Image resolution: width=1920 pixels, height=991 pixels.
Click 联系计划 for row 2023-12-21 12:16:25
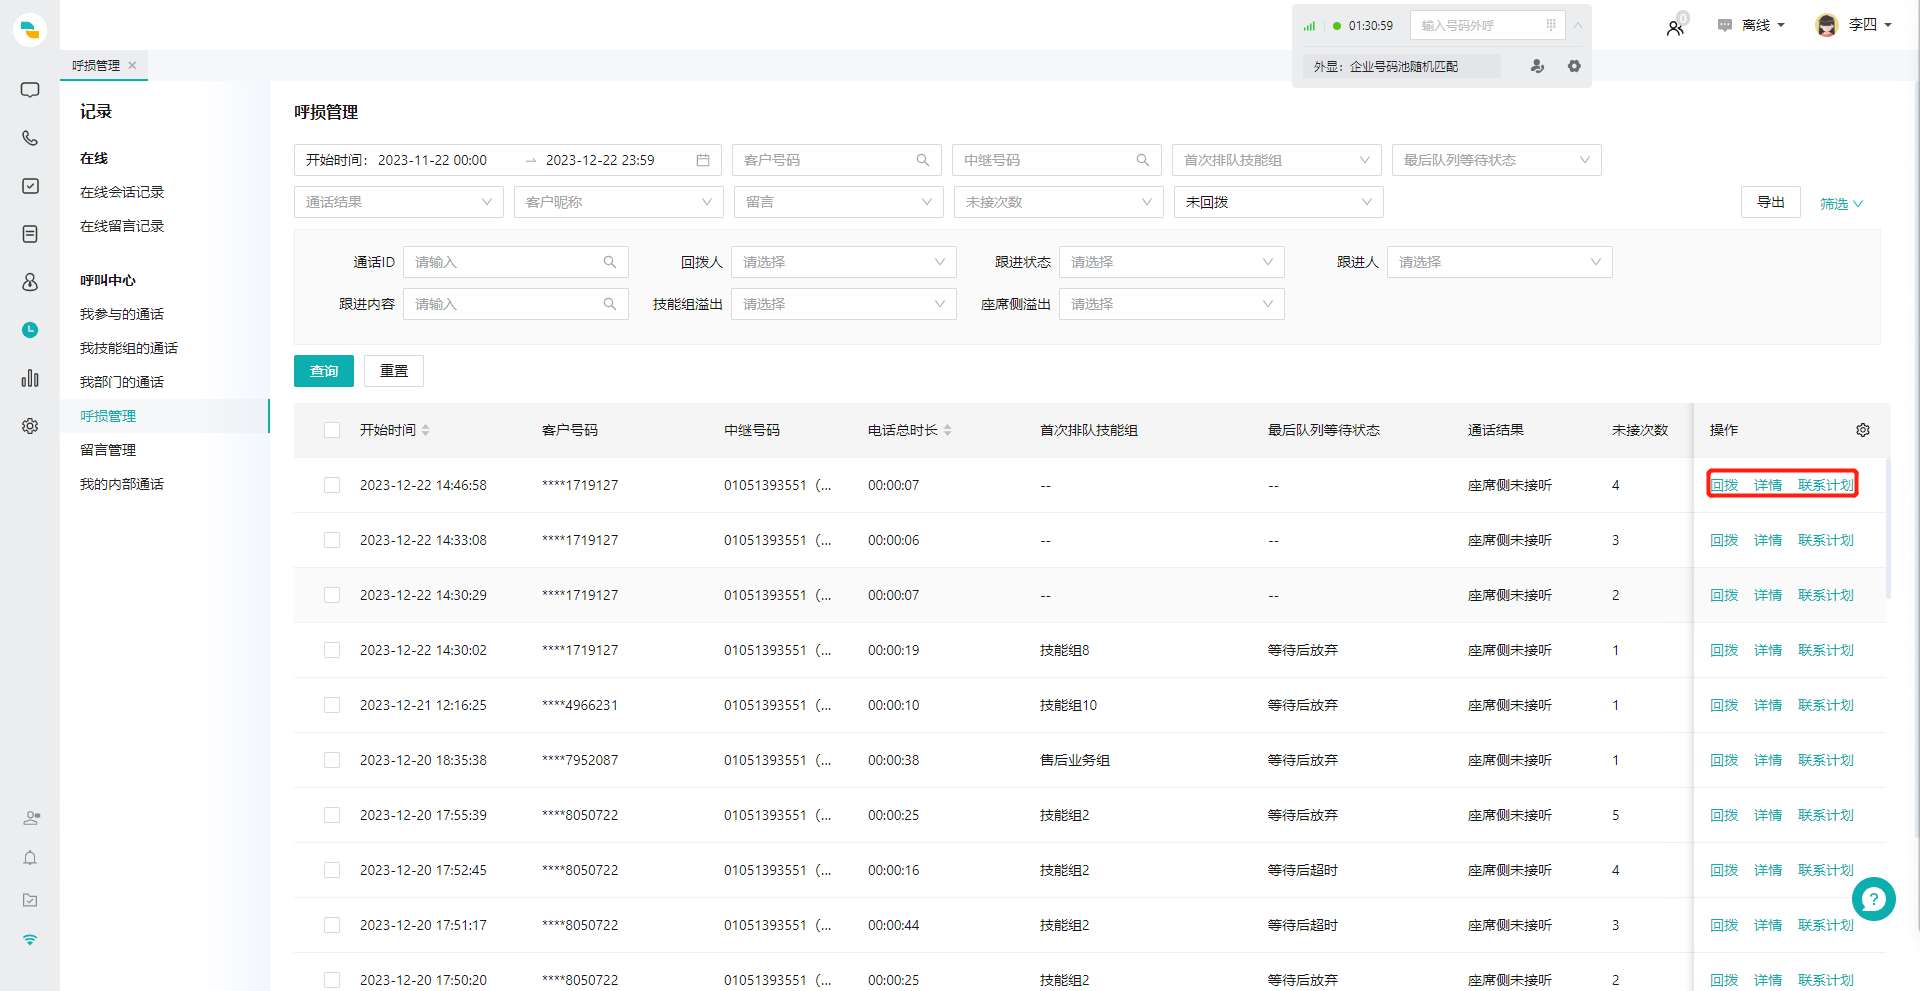1826,705
